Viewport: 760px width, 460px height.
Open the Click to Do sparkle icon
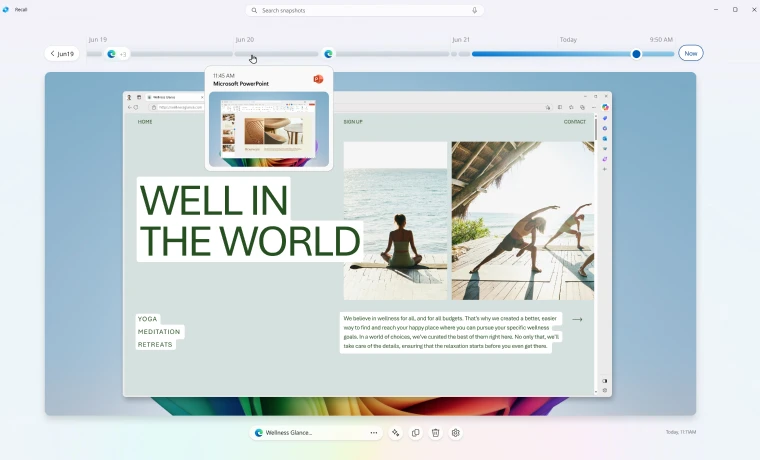click(x=396, y=433)
